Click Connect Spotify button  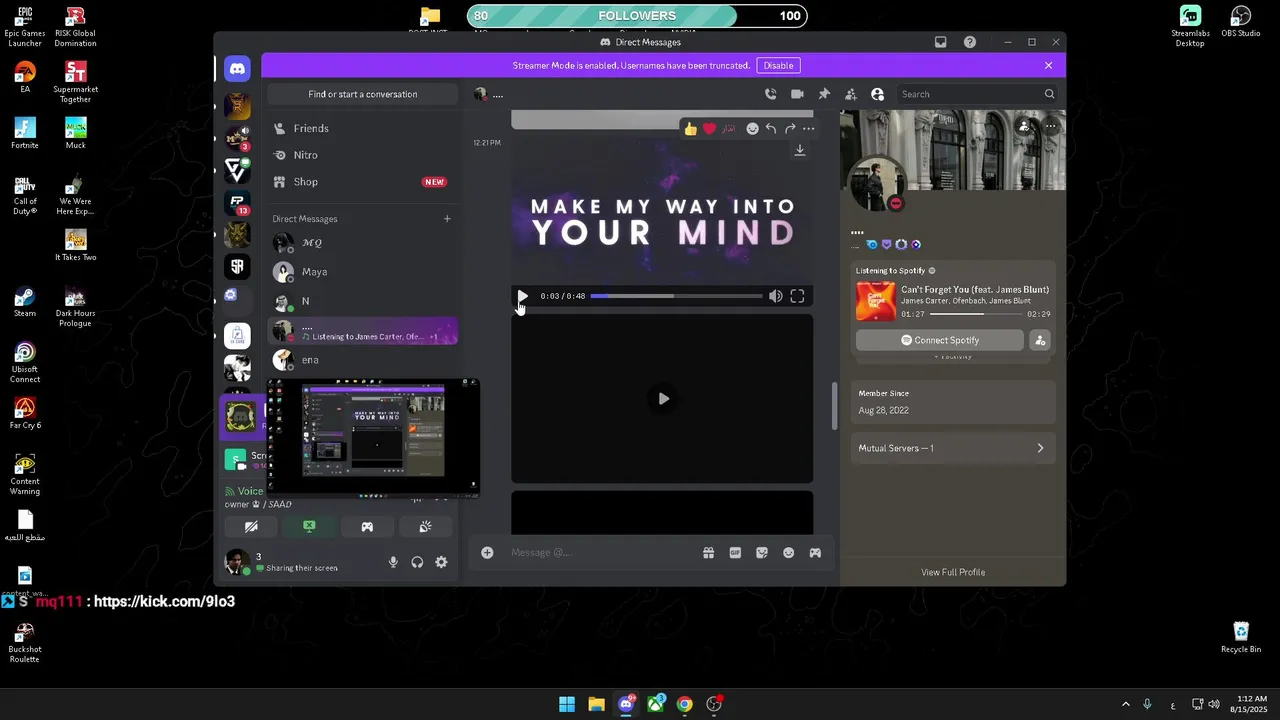940,340
